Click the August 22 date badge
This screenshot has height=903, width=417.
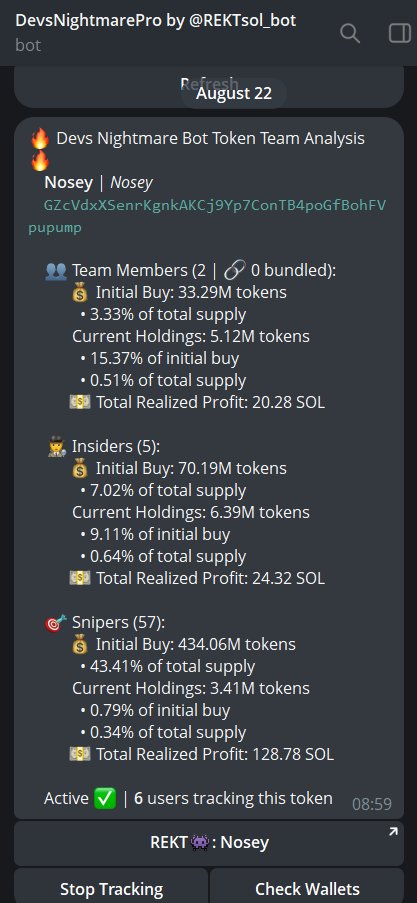point(234,93)
